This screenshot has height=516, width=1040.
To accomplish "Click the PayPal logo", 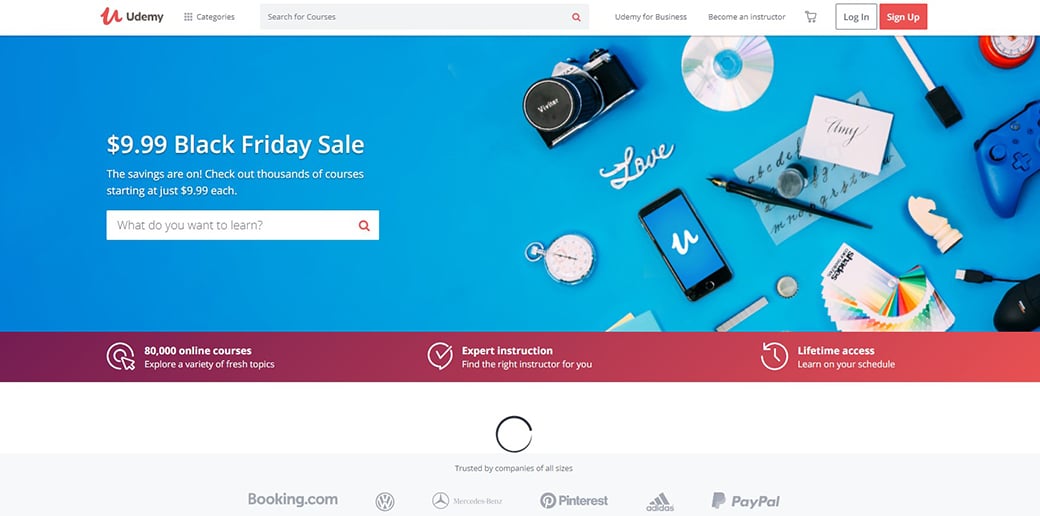I will (746, 501).
